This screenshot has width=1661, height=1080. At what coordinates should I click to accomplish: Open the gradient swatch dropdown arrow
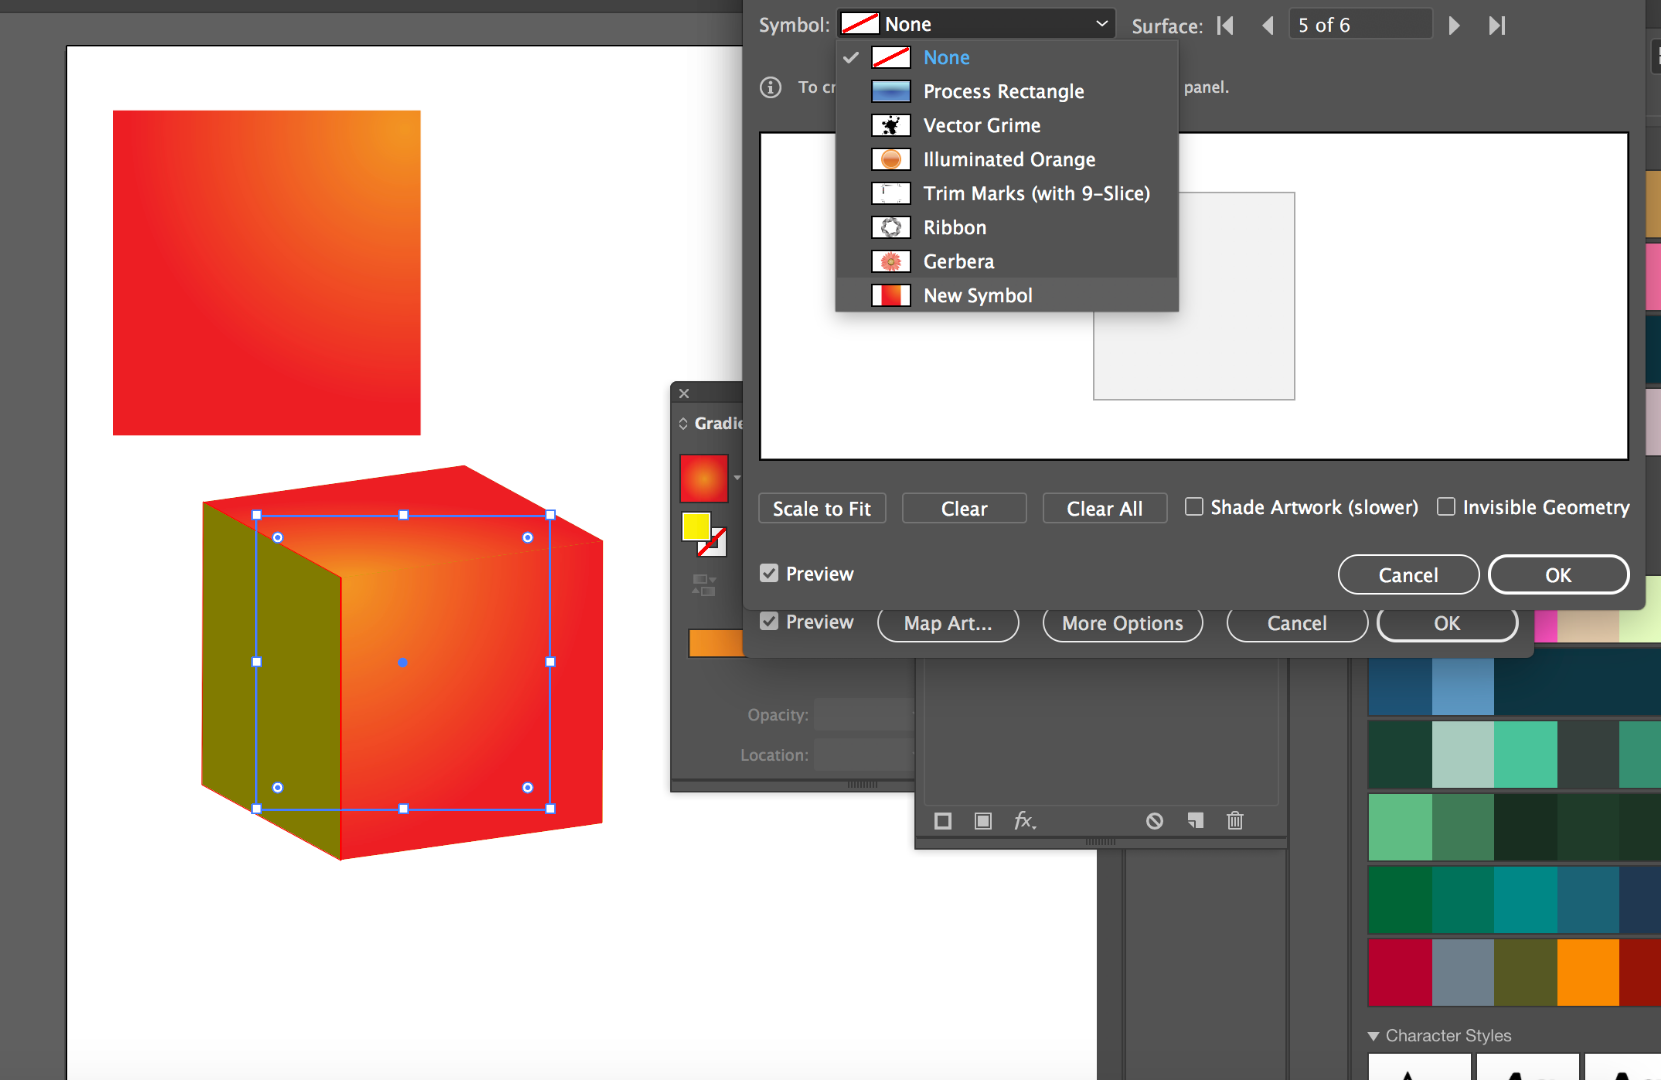[737, 478]
